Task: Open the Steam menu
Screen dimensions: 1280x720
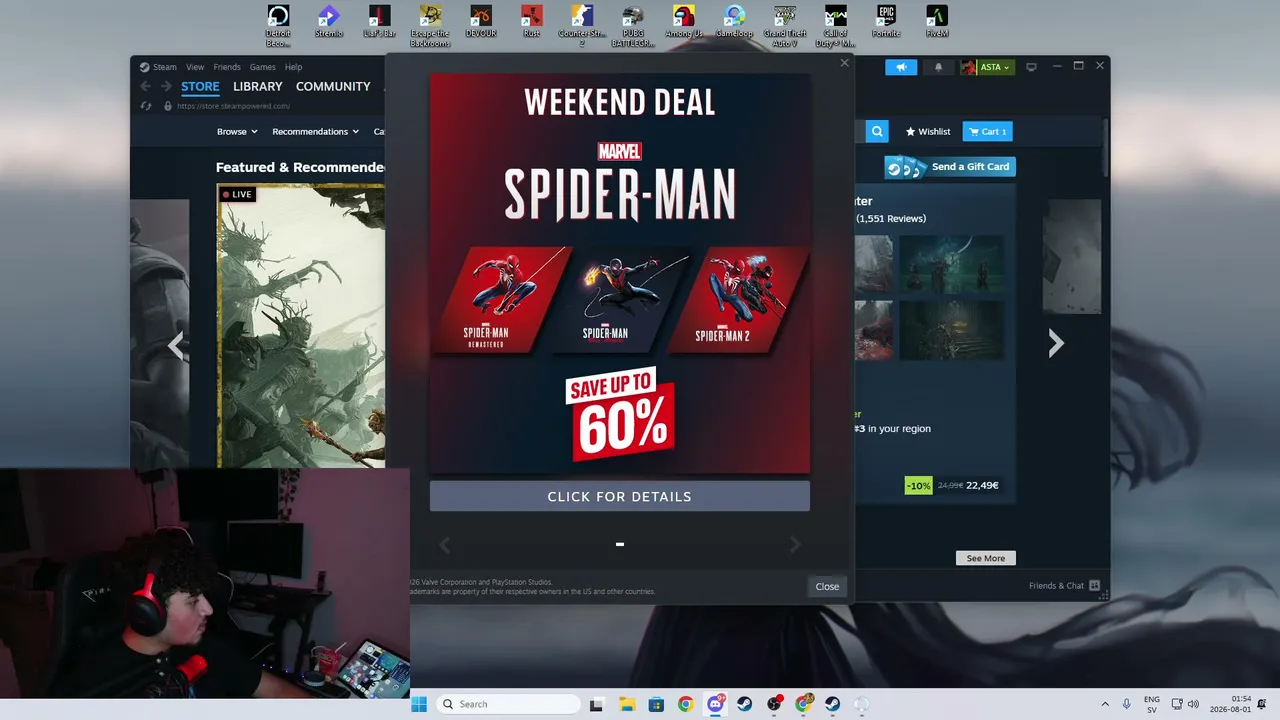Action: click(x=158, y=67)
